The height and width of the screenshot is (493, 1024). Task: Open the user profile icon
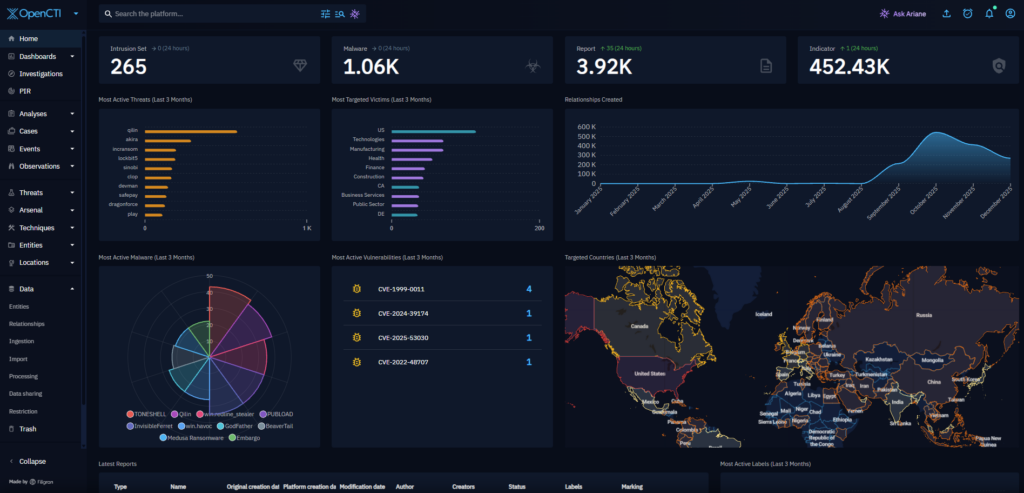(1010, 14)
